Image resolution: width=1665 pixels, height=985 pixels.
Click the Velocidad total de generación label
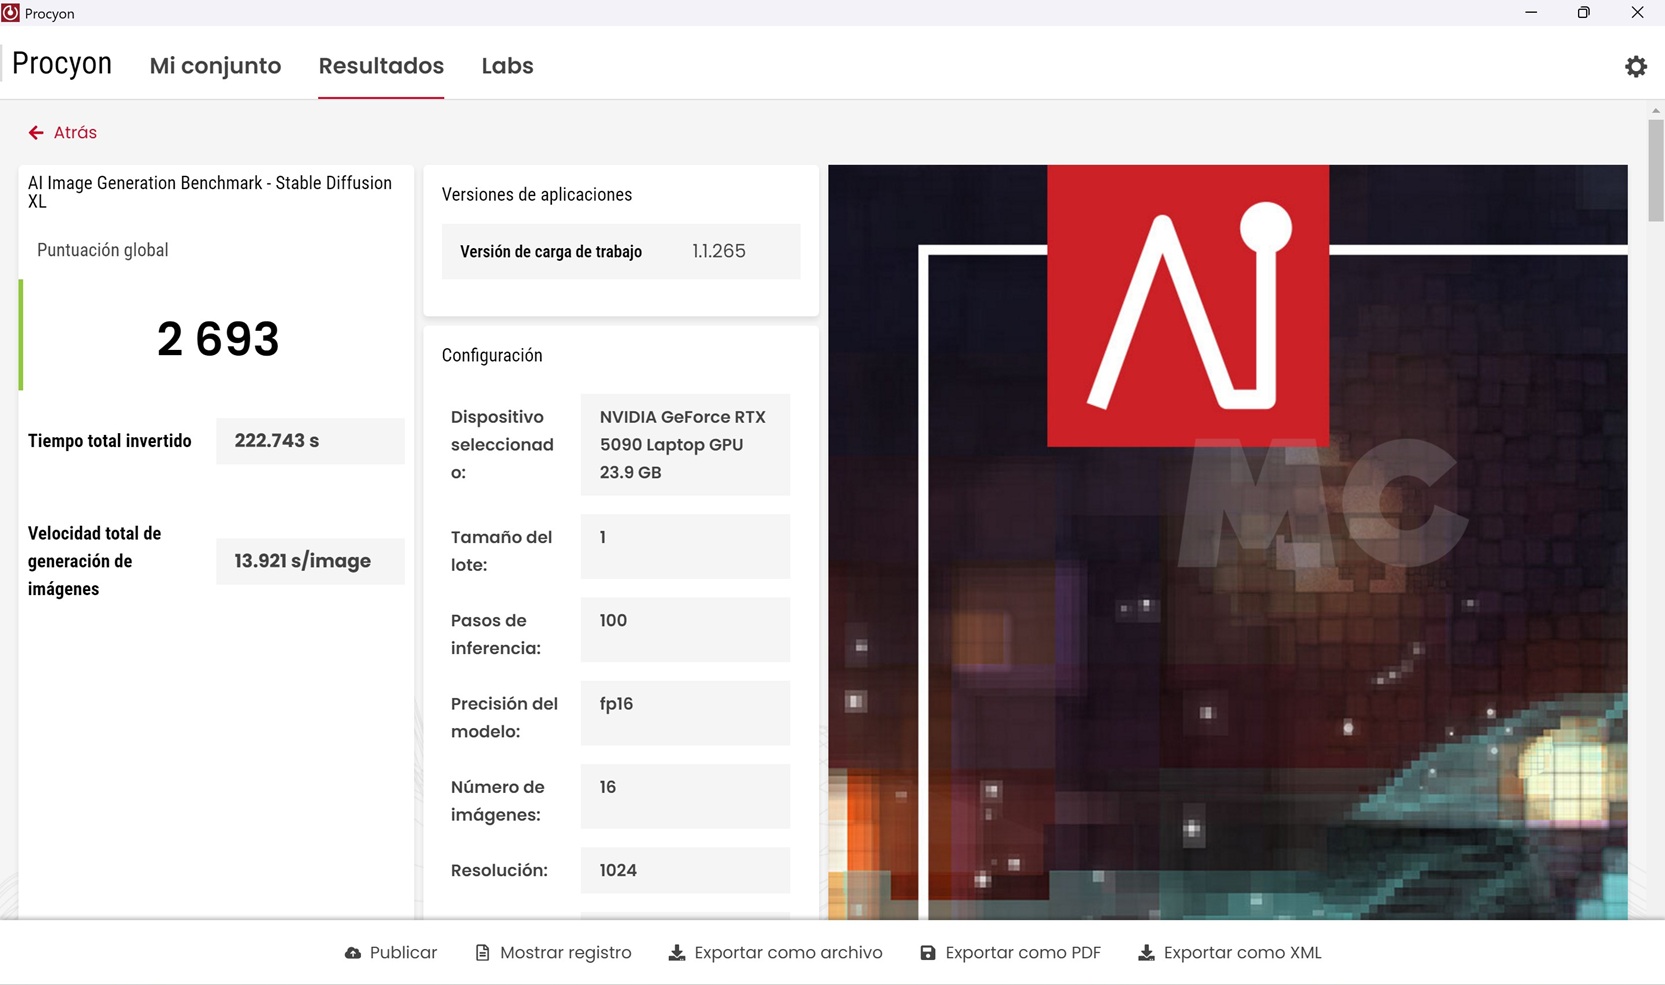point(95,561)
